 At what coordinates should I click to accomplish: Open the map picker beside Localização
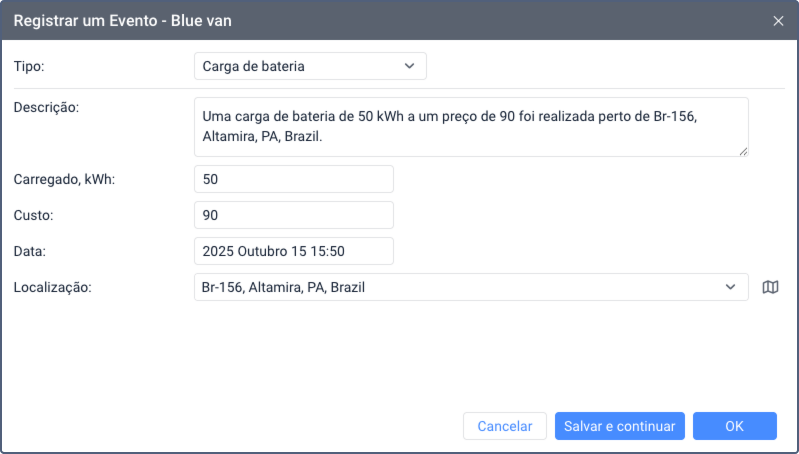pyautogui.click(x=770, y=287)
